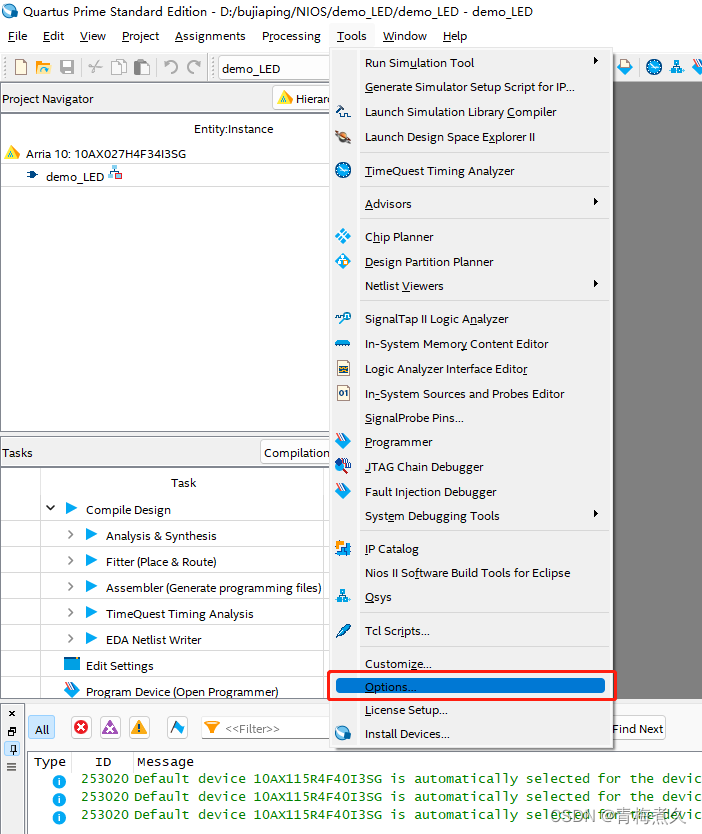Screen dimensions: 702x834
Task: Click the Find Next button
Action: click(638, 729)
